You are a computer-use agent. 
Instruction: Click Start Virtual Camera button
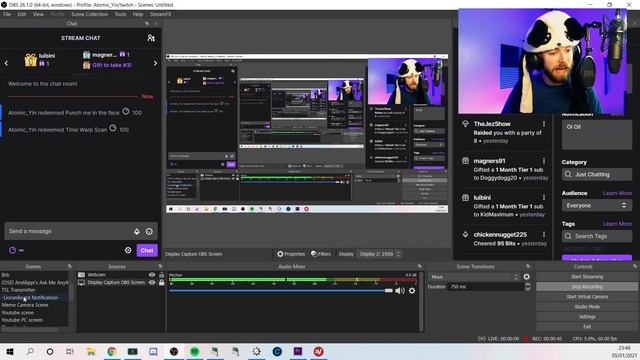click(x=587, y=297)
